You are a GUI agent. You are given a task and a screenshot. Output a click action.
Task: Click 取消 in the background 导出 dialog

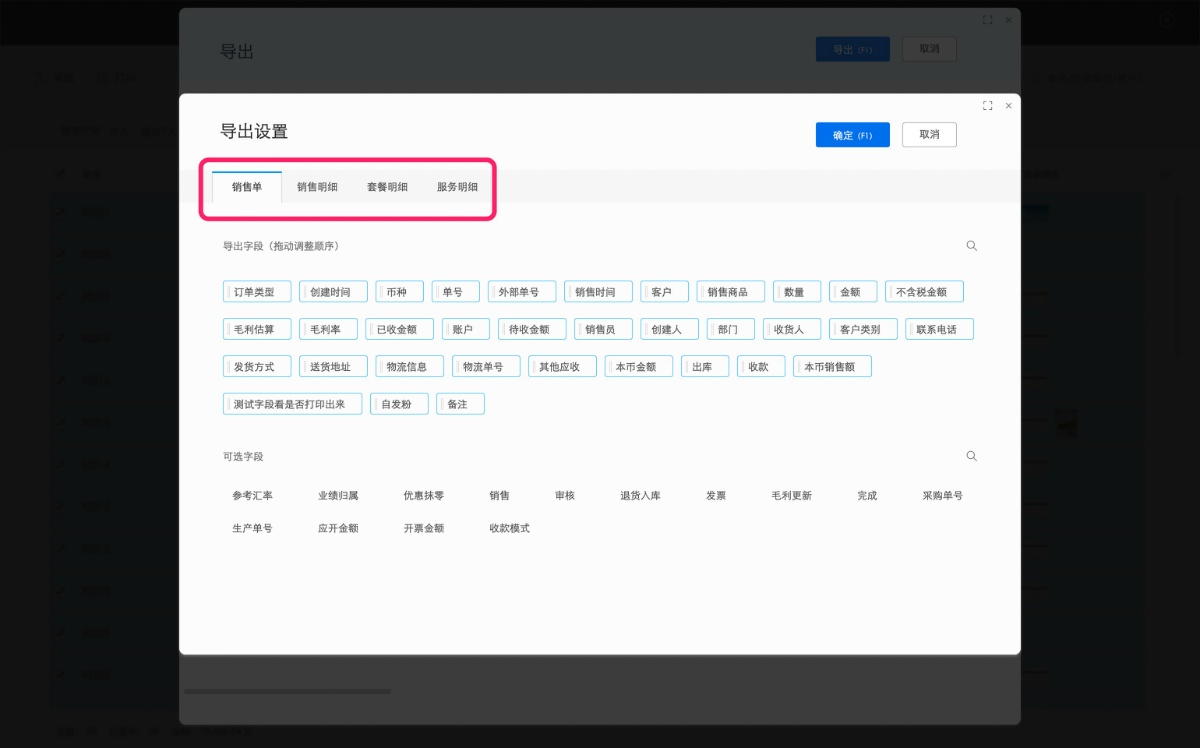929,49
